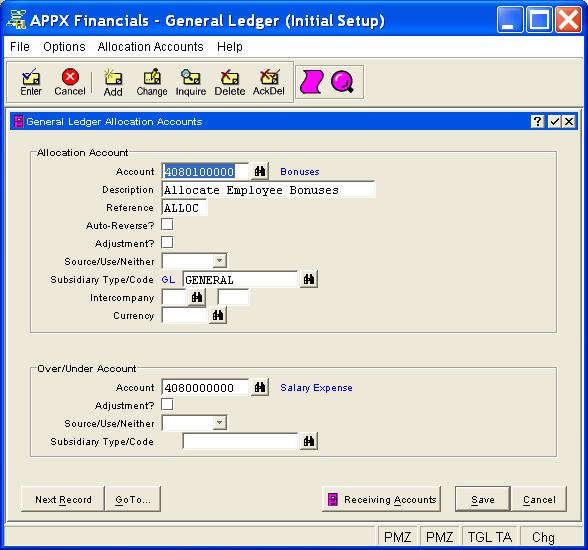Click the second PMZ status bar entry

point(440,537)
